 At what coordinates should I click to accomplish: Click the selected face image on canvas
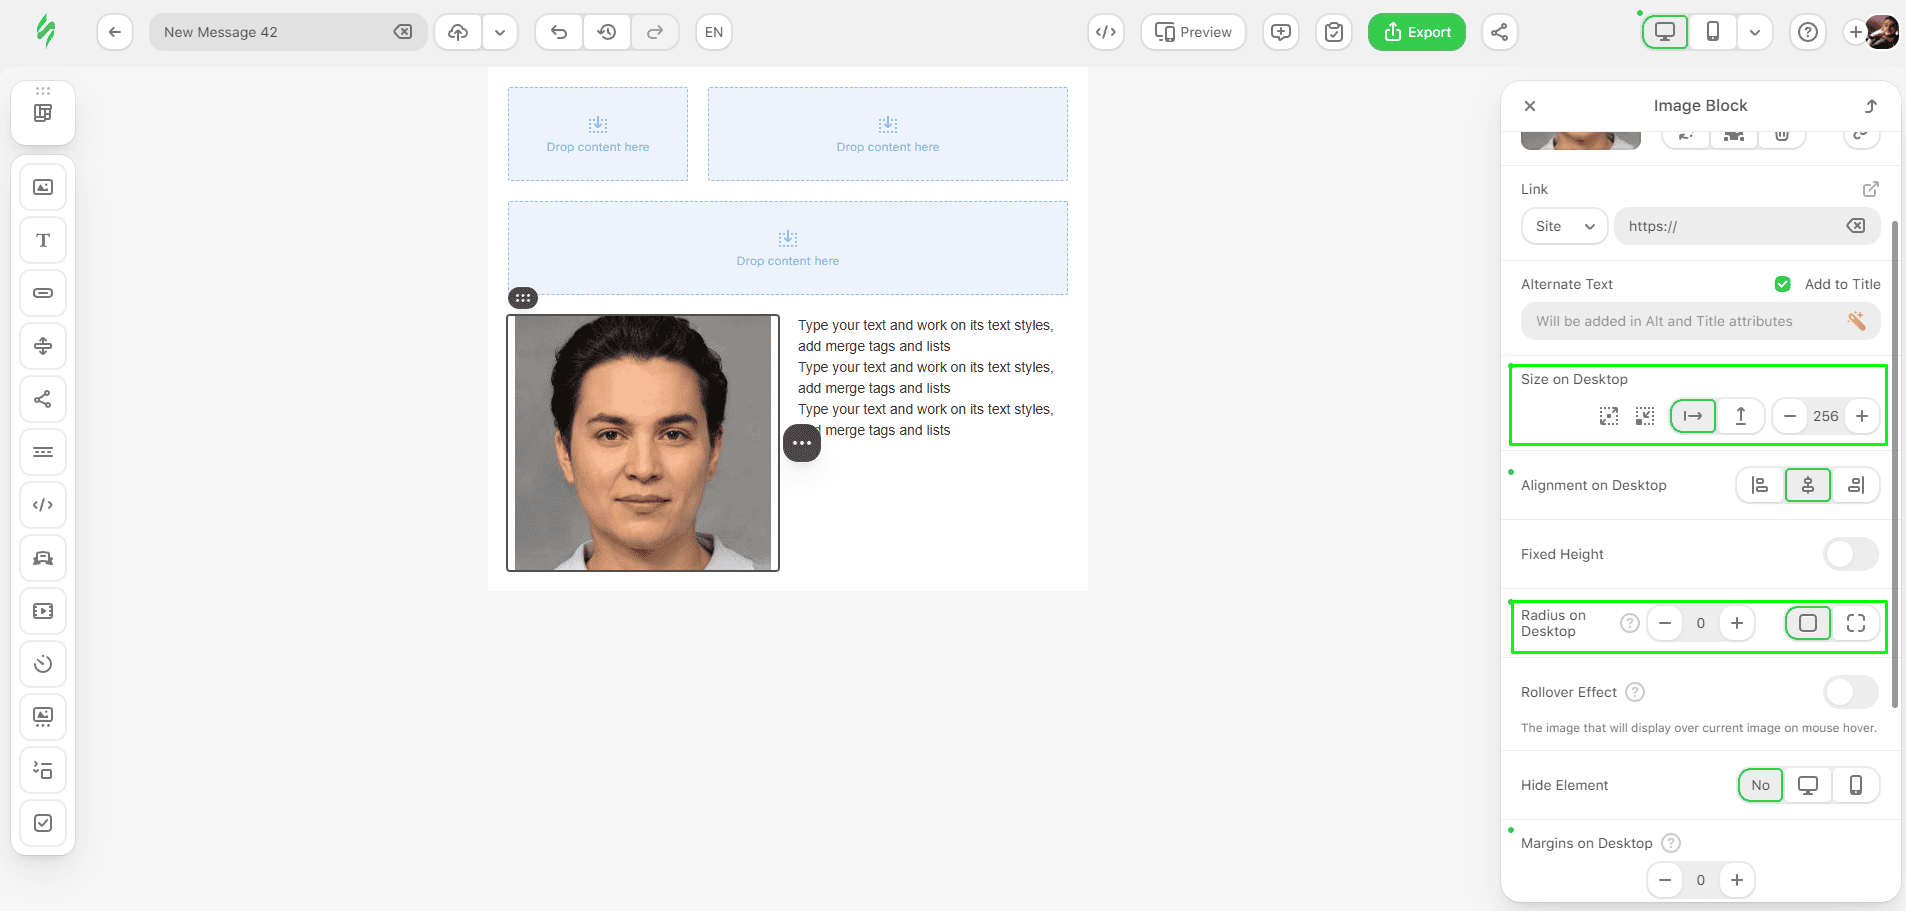click(x=643, y=443)
